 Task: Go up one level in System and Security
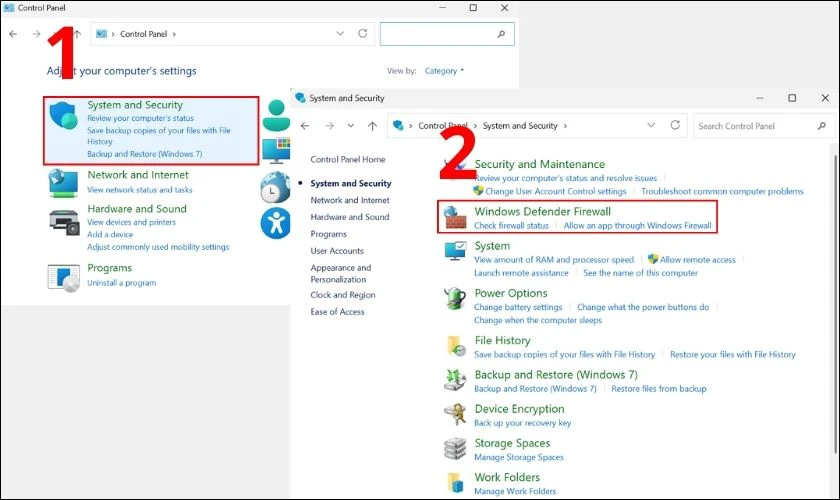pos(372,126)
